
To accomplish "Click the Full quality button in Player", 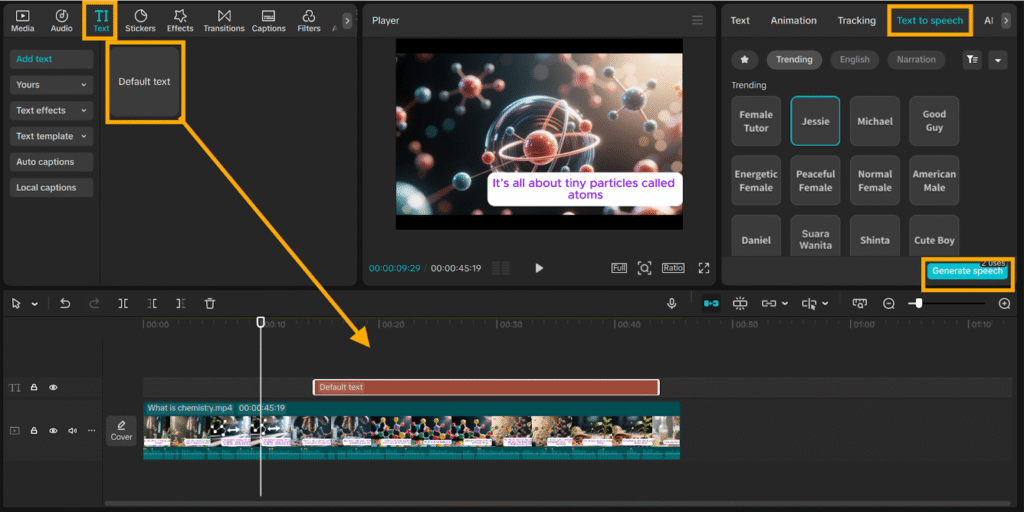I will tap(619, 268).
